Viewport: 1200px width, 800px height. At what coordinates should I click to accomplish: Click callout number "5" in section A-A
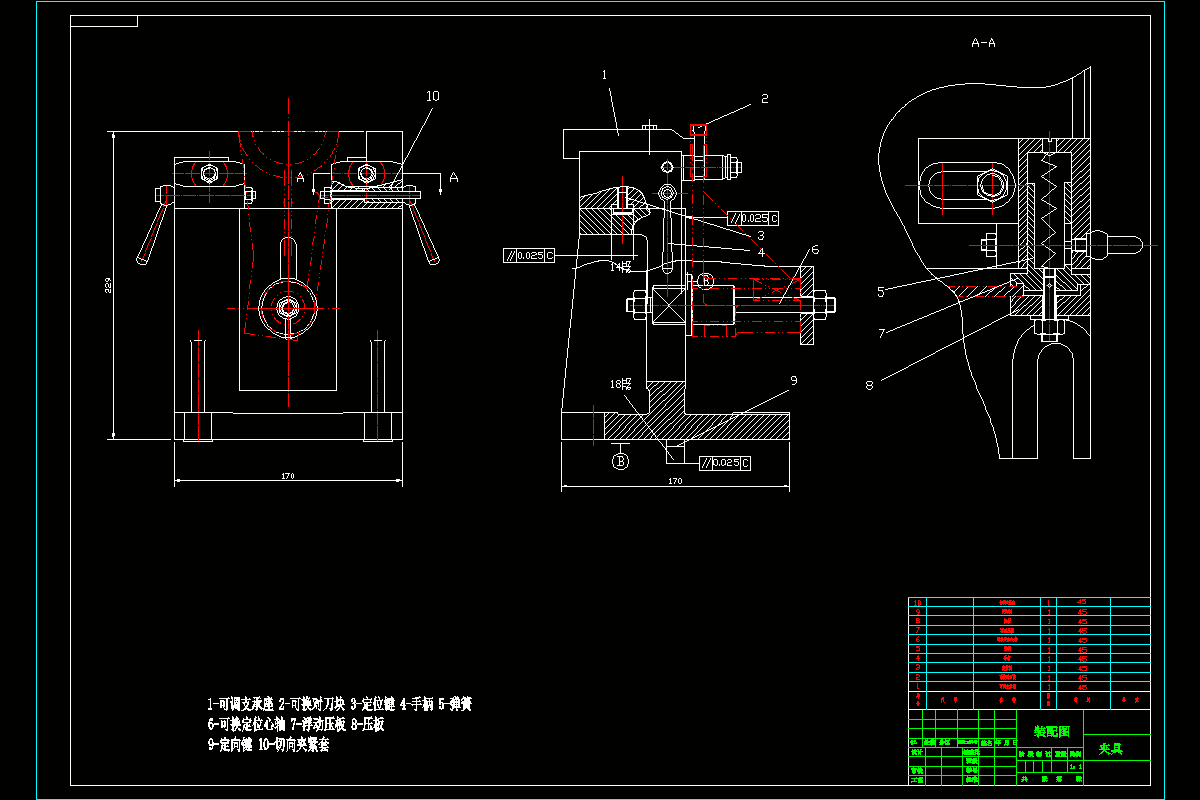click(880, 292)
